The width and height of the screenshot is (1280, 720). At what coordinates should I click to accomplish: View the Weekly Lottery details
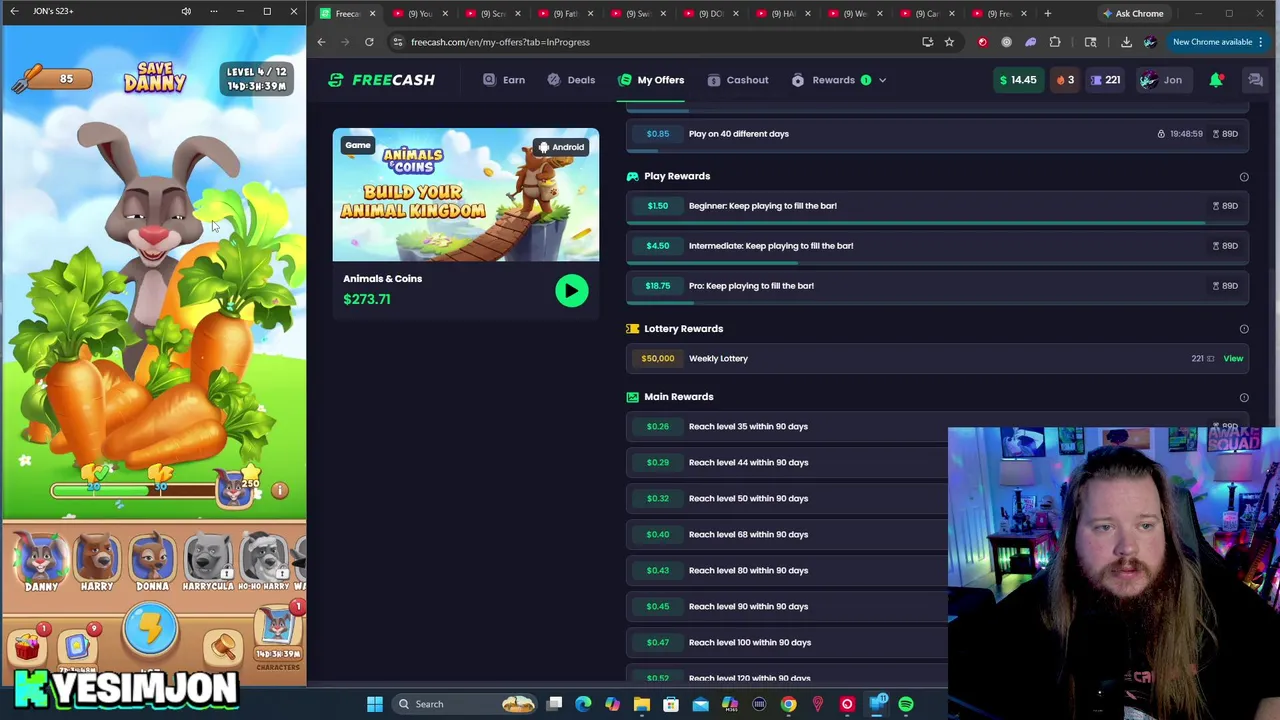1233,358
